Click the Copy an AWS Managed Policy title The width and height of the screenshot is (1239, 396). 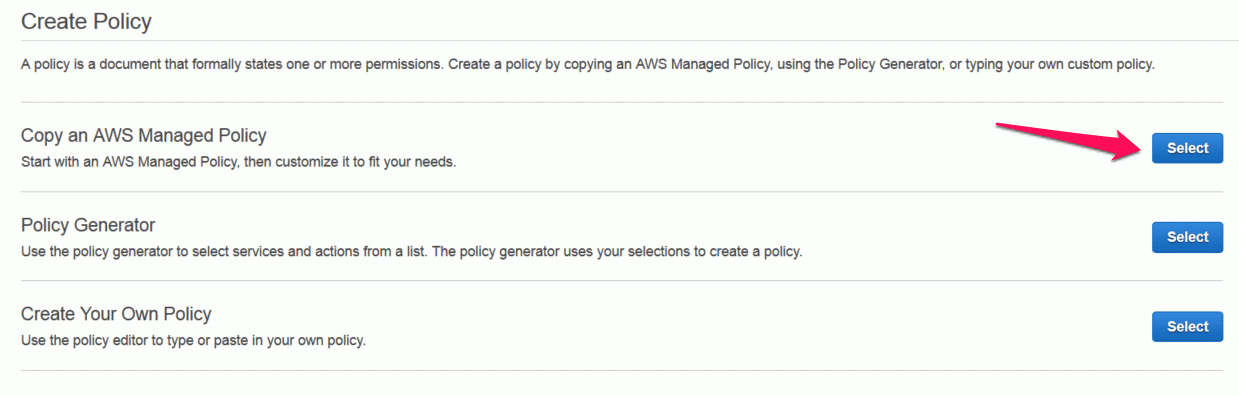click(x=144, y=135)
